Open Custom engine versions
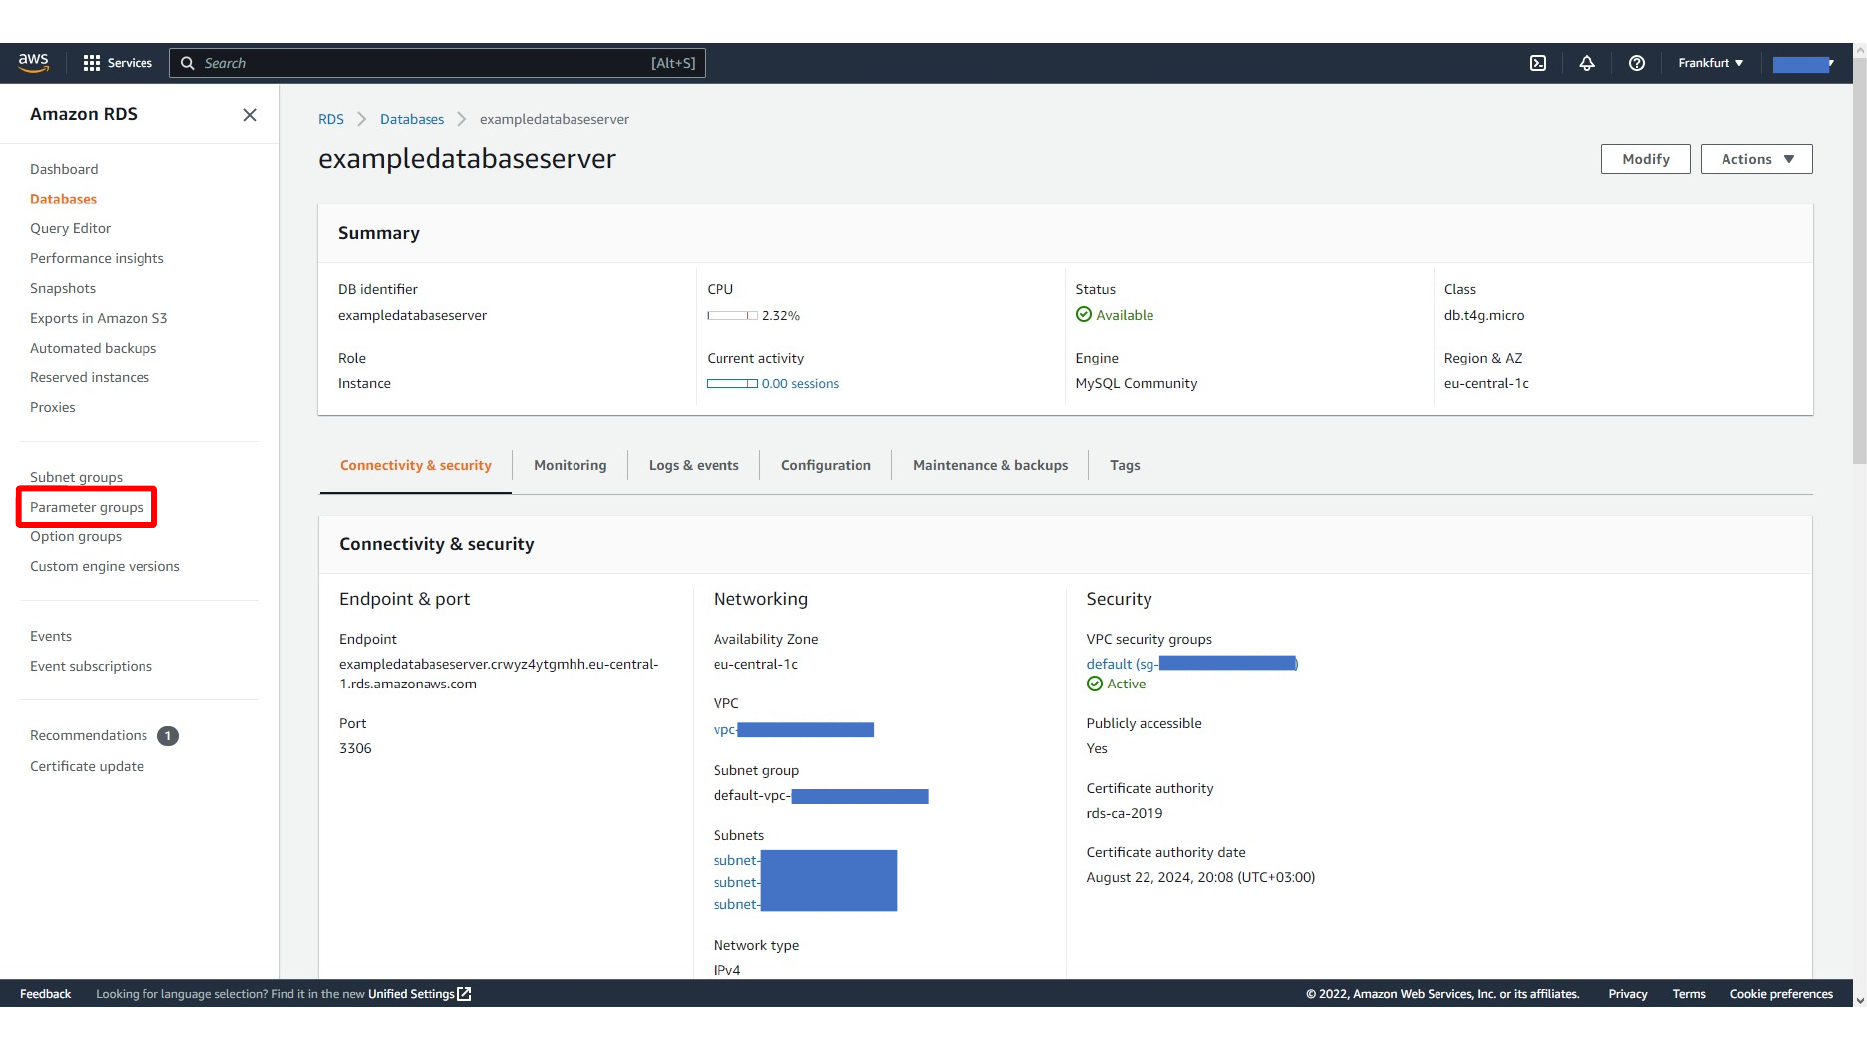 click(105, 566)
